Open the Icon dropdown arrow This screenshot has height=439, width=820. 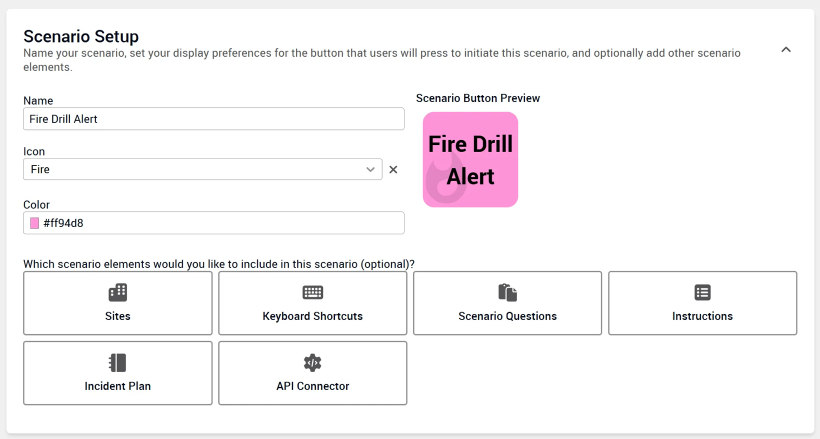pyautogui.click(x=371, y=170)
